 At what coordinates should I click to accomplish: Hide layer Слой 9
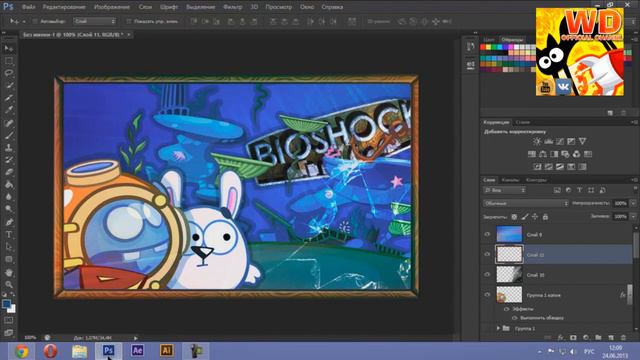[x=487, y=235]
